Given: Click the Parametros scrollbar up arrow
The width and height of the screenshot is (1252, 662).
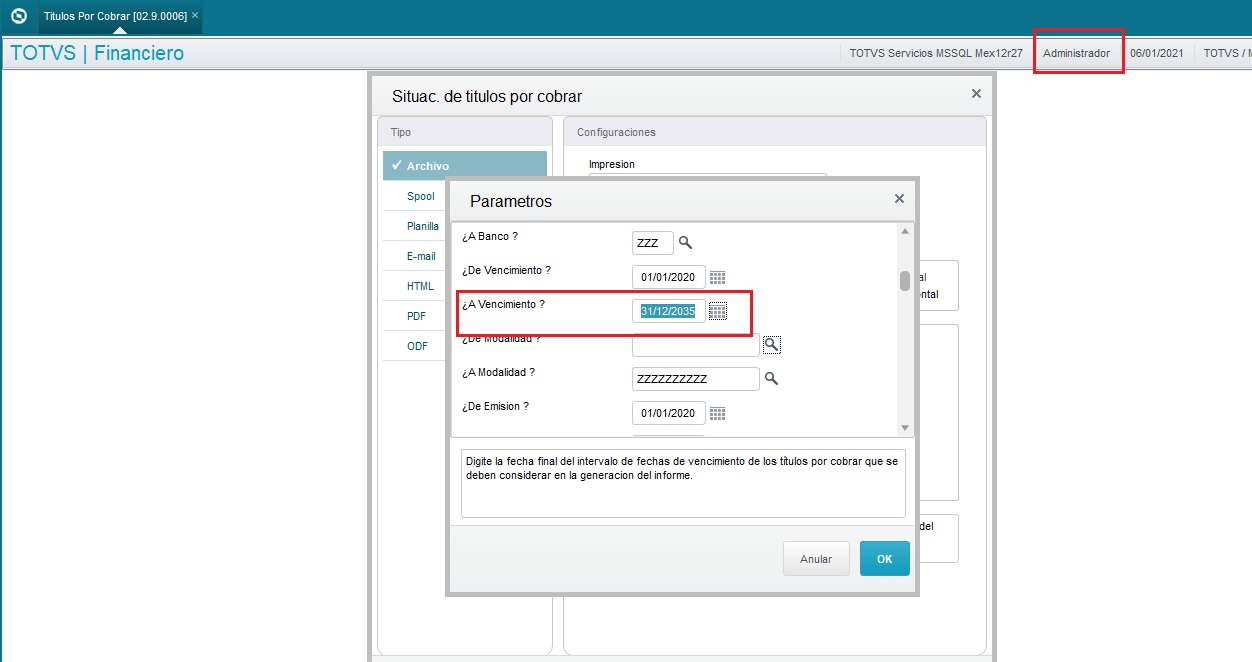Looking at the screenshot, I should click(x=905, y=231).
